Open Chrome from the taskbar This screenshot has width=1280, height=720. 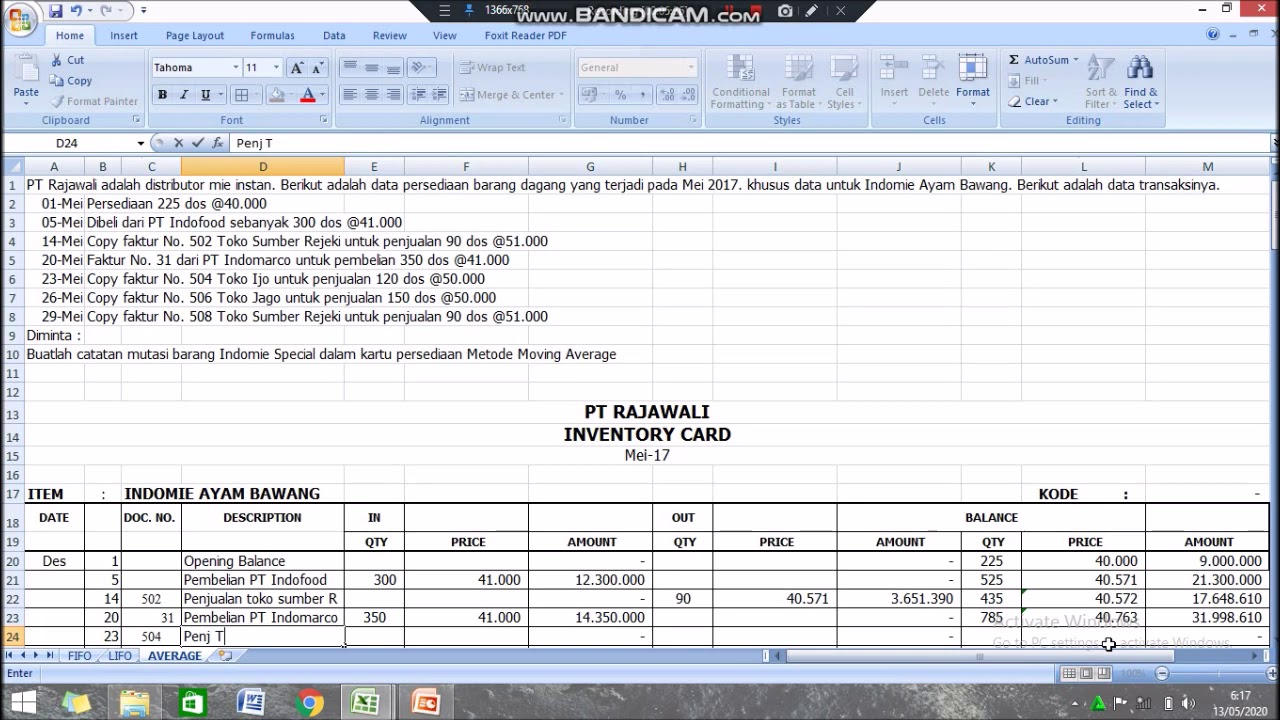pyautogui.click(x=310, y=703)
